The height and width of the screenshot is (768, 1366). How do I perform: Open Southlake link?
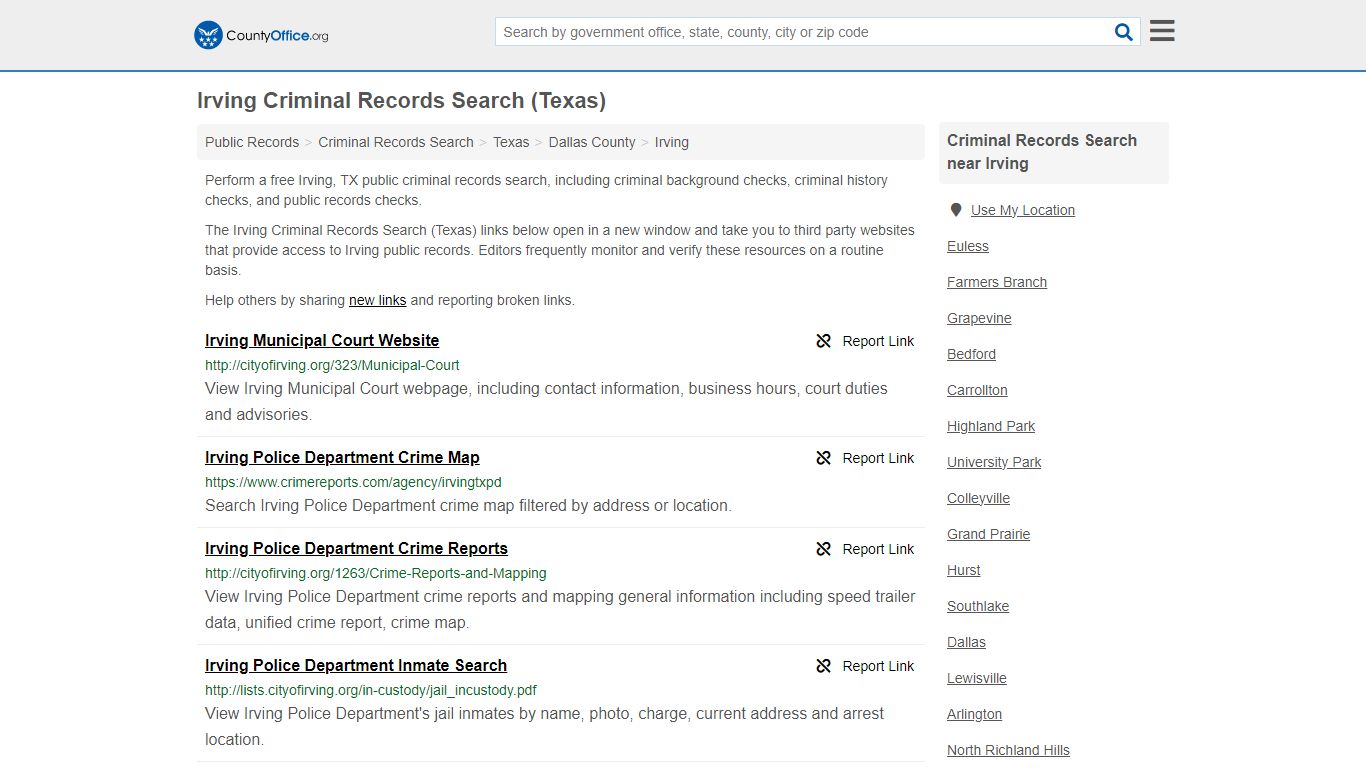click(x=978, y=606)
